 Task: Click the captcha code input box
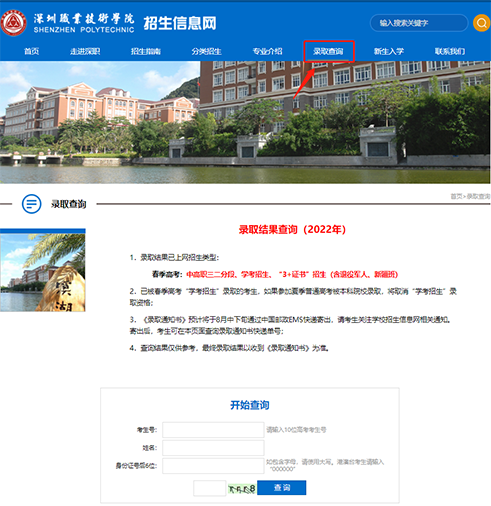tap(210, 488)
